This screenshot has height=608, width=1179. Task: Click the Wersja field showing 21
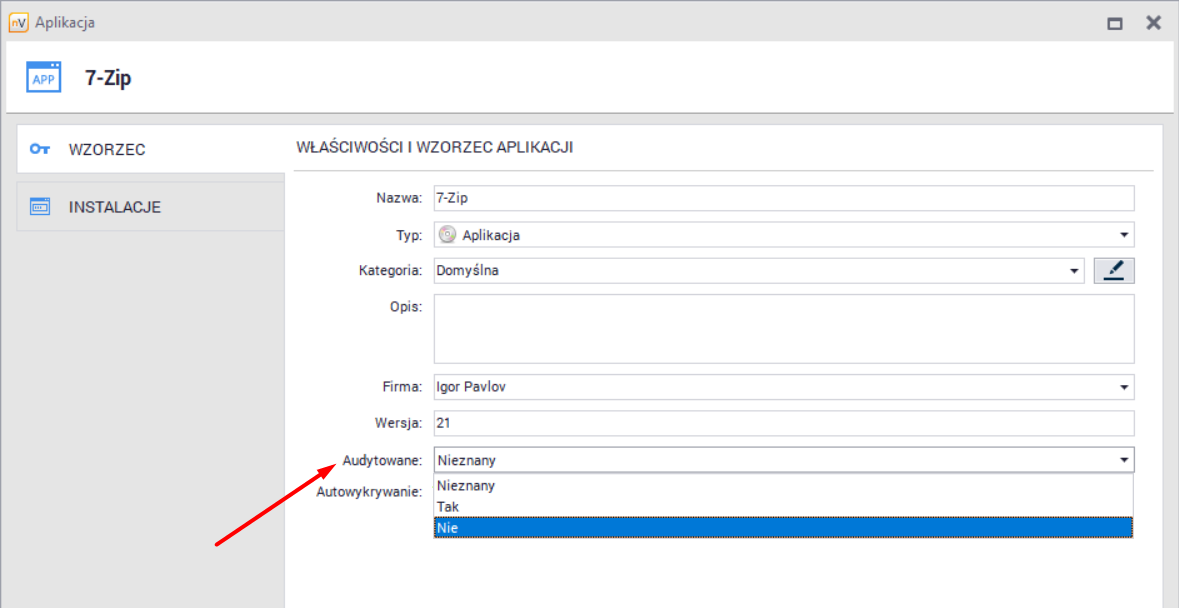pyautogui.click(x=783, y=423)
